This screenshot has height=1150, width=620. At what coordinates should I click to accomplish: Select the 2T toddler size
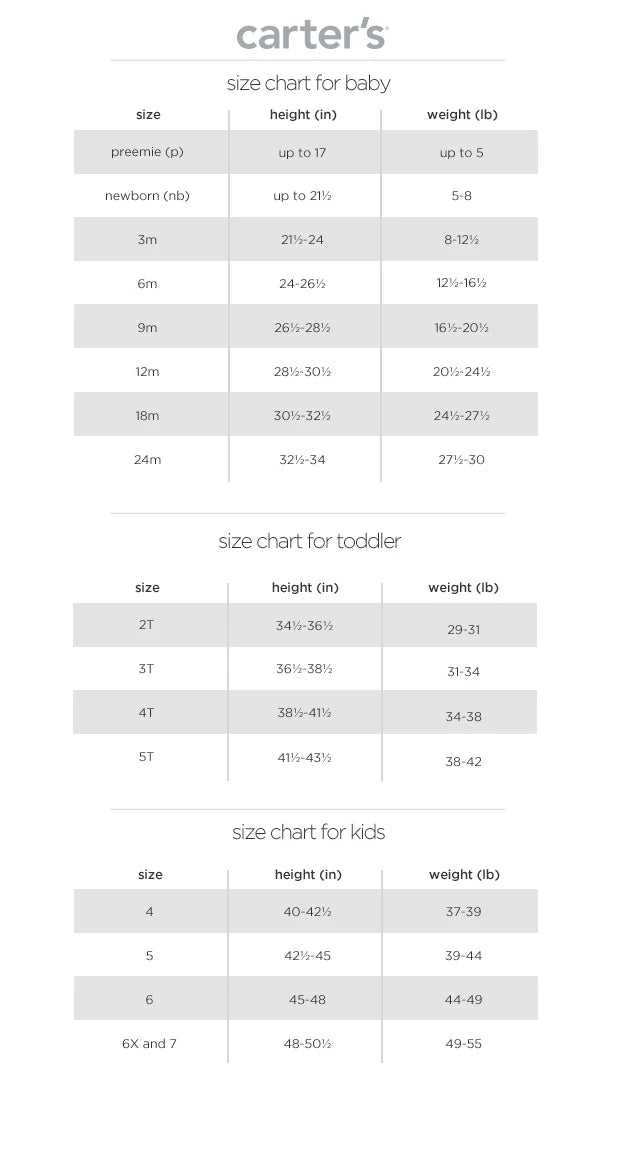[x=146, y=625]
